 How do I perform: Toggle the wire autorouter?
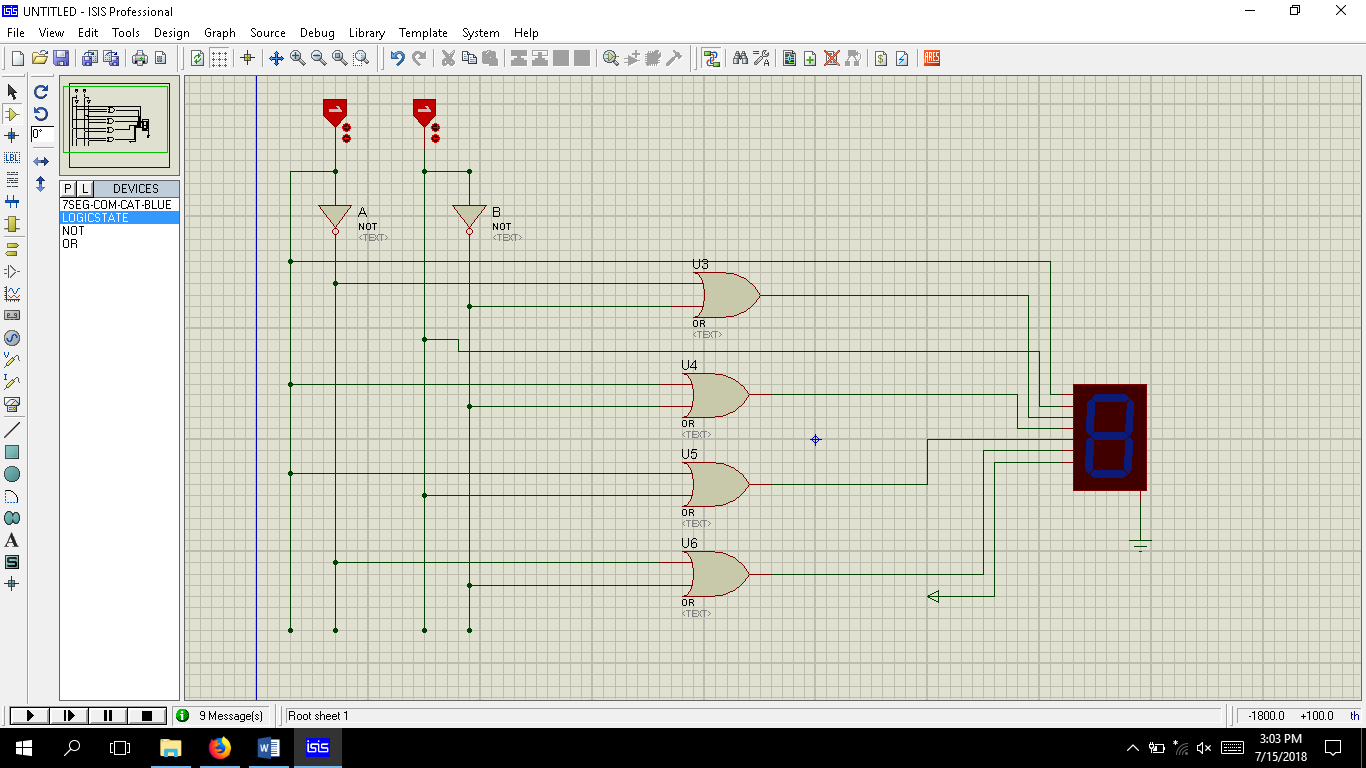pyautogui.click(x=712, y=57)
